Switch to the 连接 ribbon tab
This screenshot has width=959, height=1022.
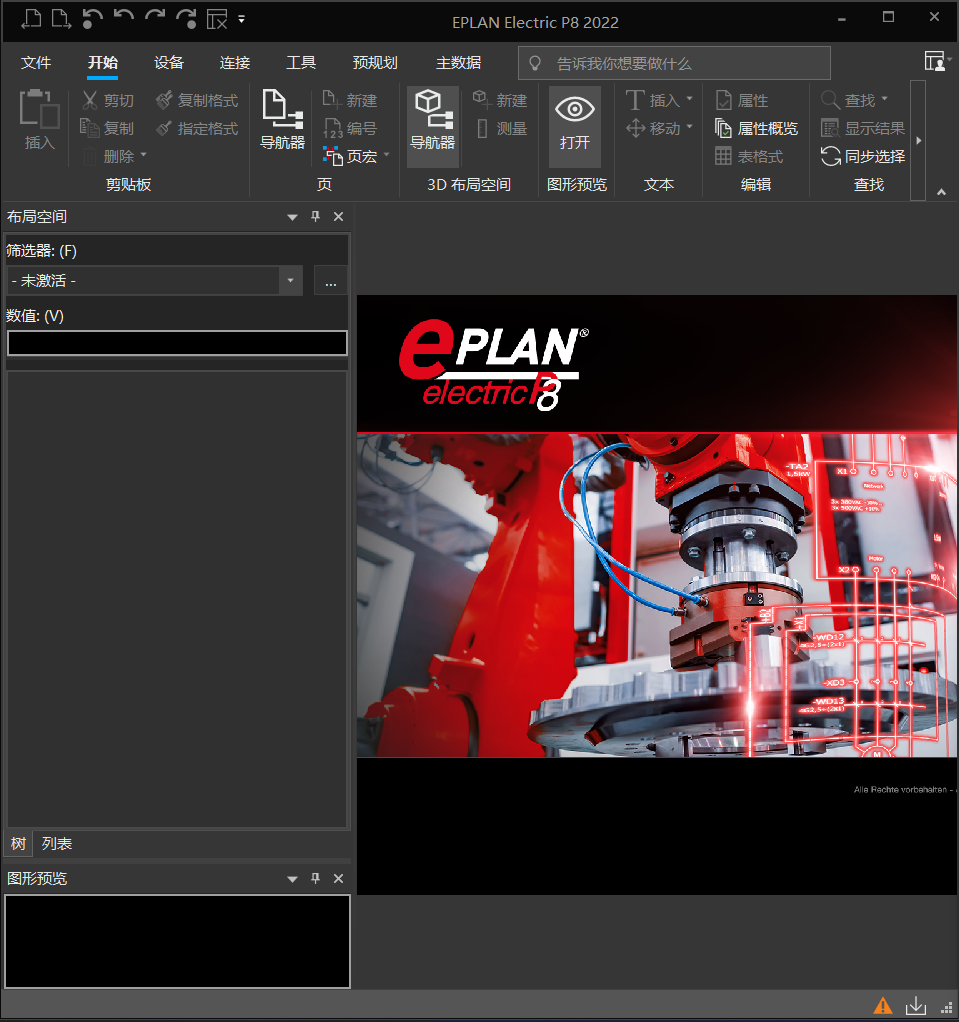pyautogui.click(x=234, y=62)
